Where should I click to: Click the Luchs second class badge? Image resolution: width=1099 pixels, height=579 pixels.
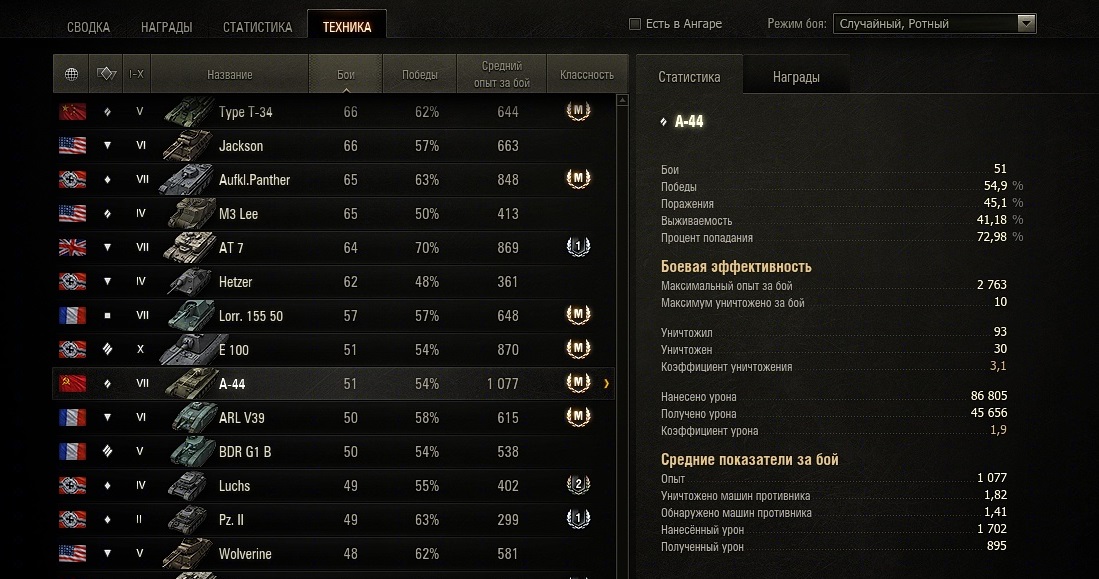[x=577, y=486]
